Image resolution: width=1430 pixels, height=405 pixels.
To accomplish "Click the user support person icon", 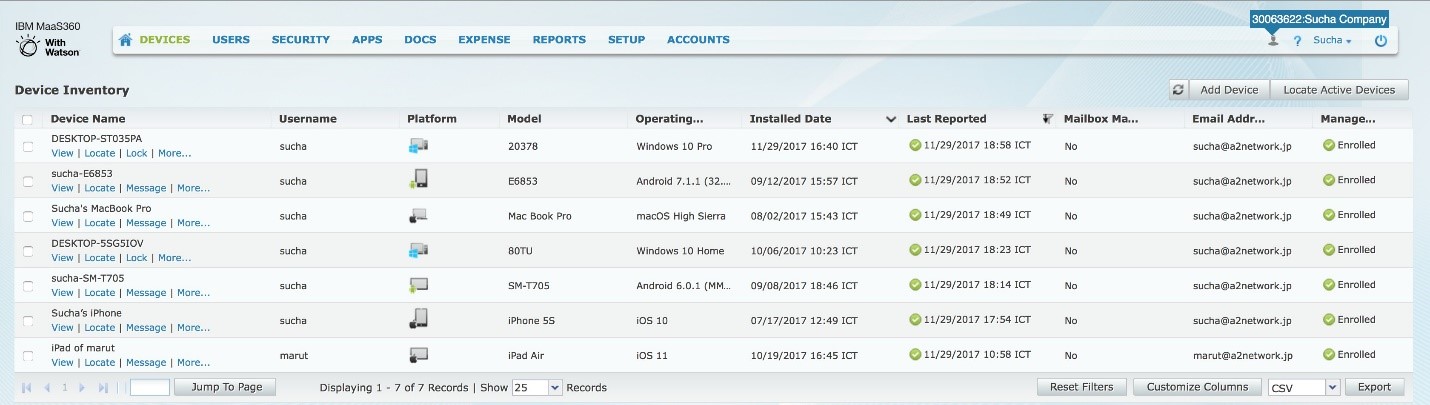I will [x=1273, y=40].
